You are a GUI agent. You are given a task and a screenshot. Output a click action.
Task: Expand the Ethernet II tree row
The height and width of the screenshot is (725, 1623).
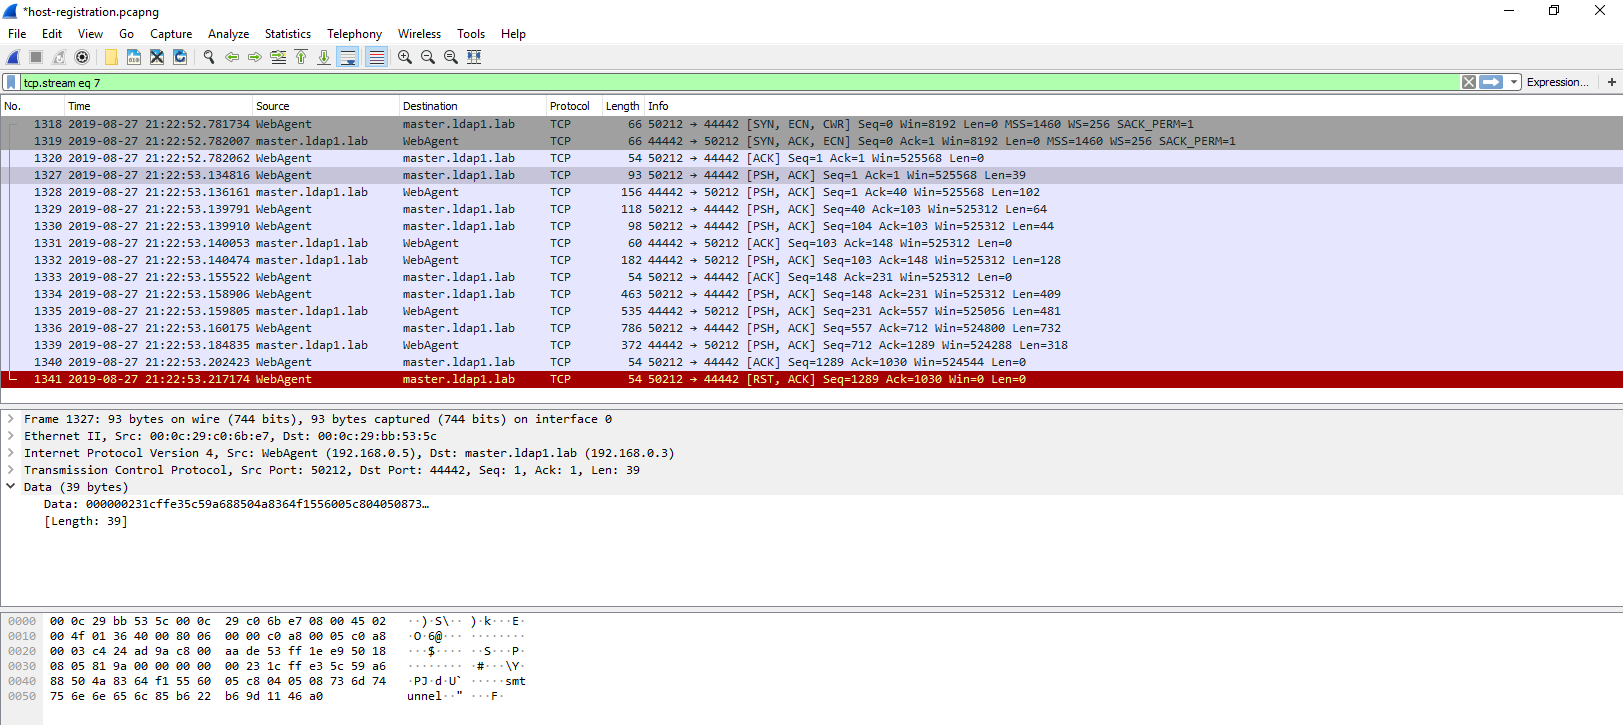(11, 436)
